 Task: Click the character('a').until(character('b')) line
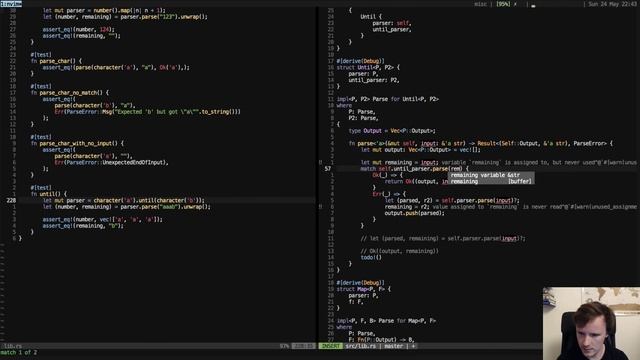click(x=124, y=200)
